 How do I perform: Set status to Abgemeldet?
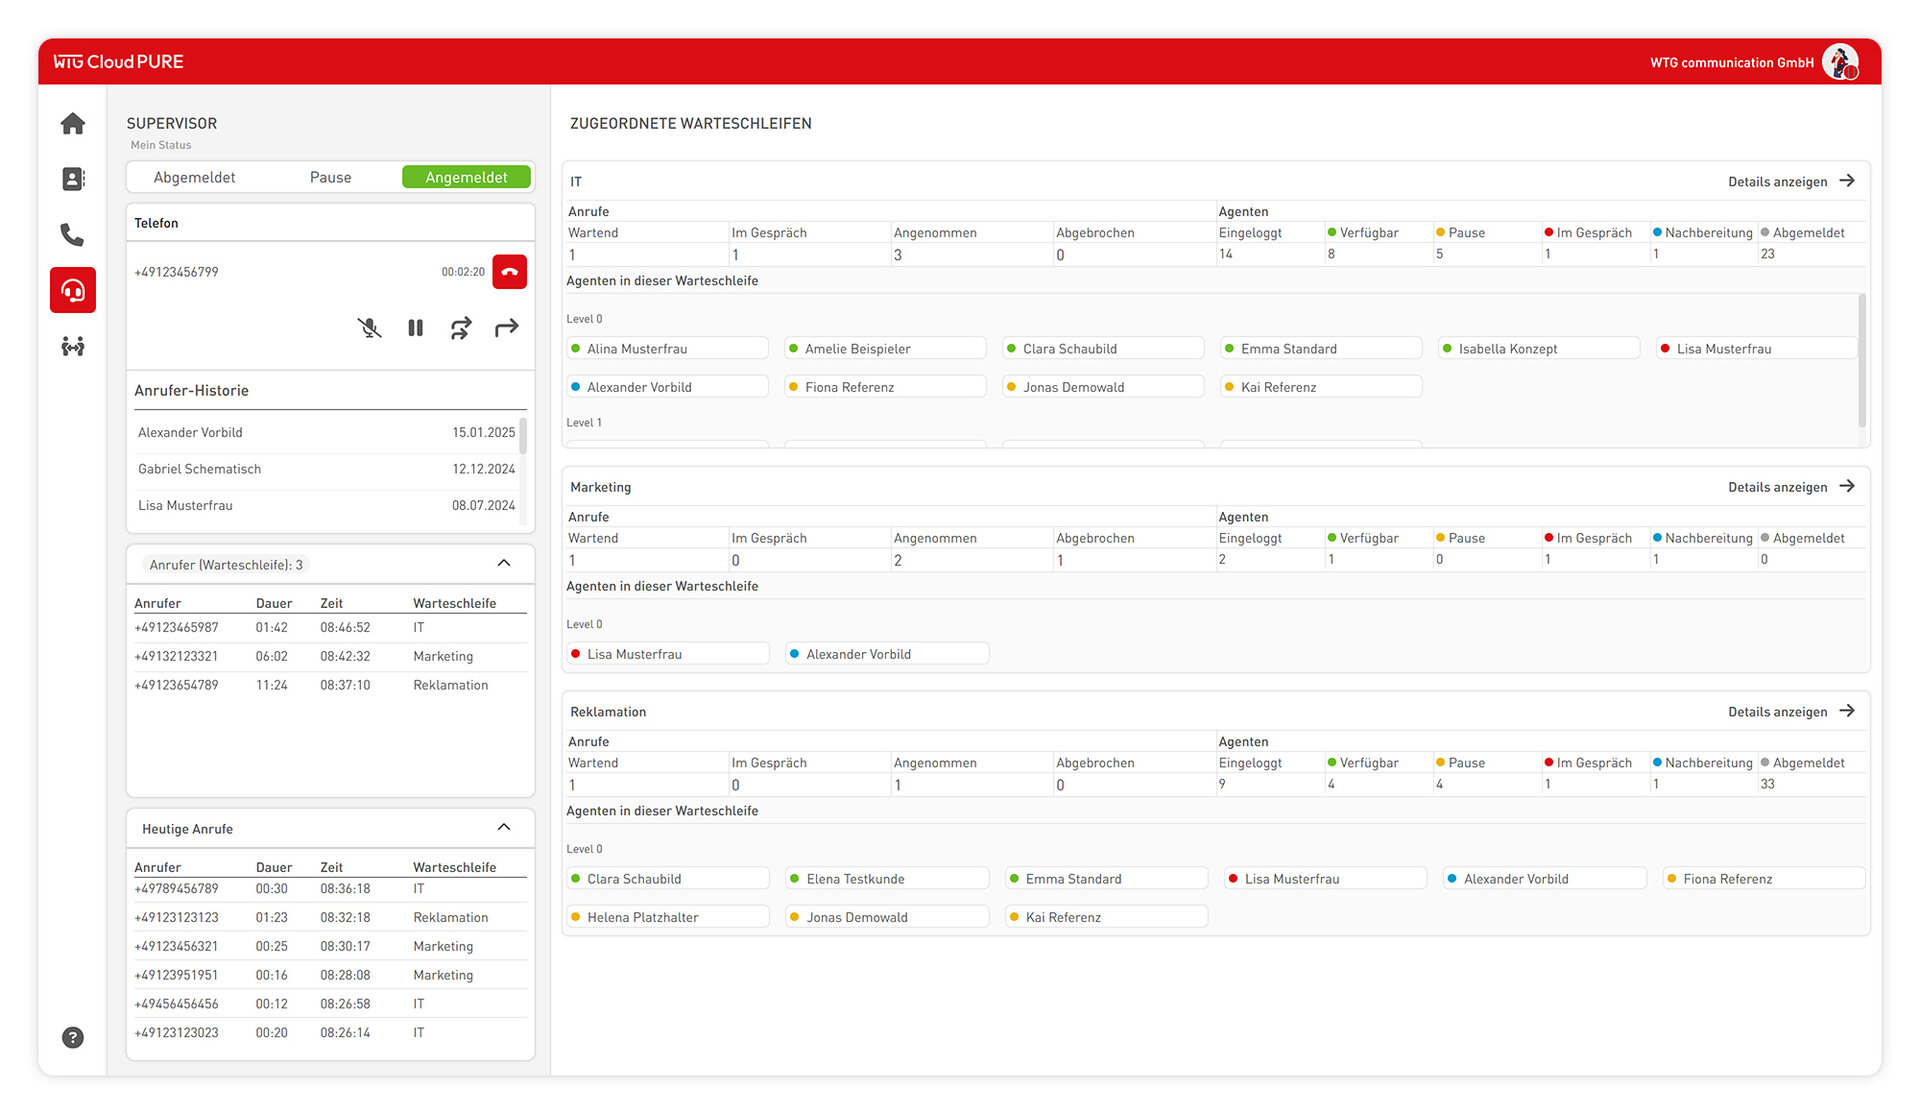pos(195,177)
